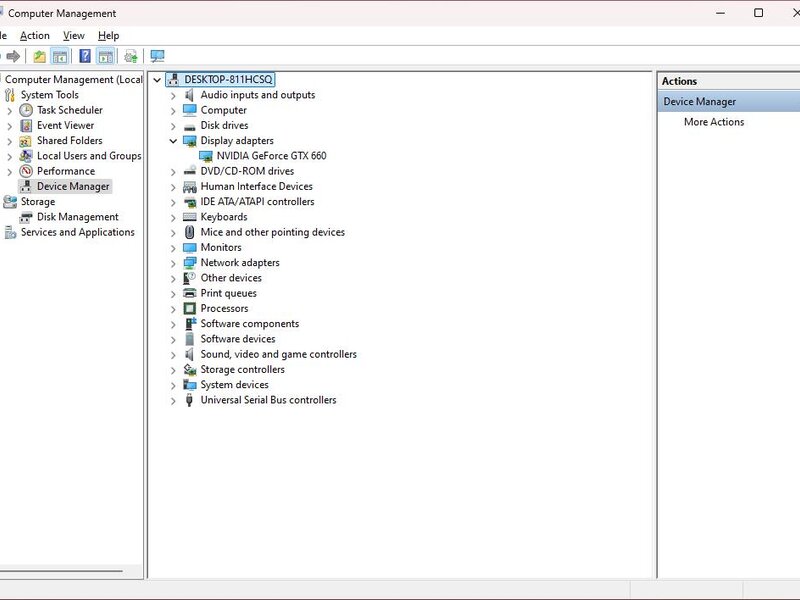This screenshot has width=800, height=600.
Task: Click the Help toolbar icon (blue question mark)
Action: tap(85, 56)
